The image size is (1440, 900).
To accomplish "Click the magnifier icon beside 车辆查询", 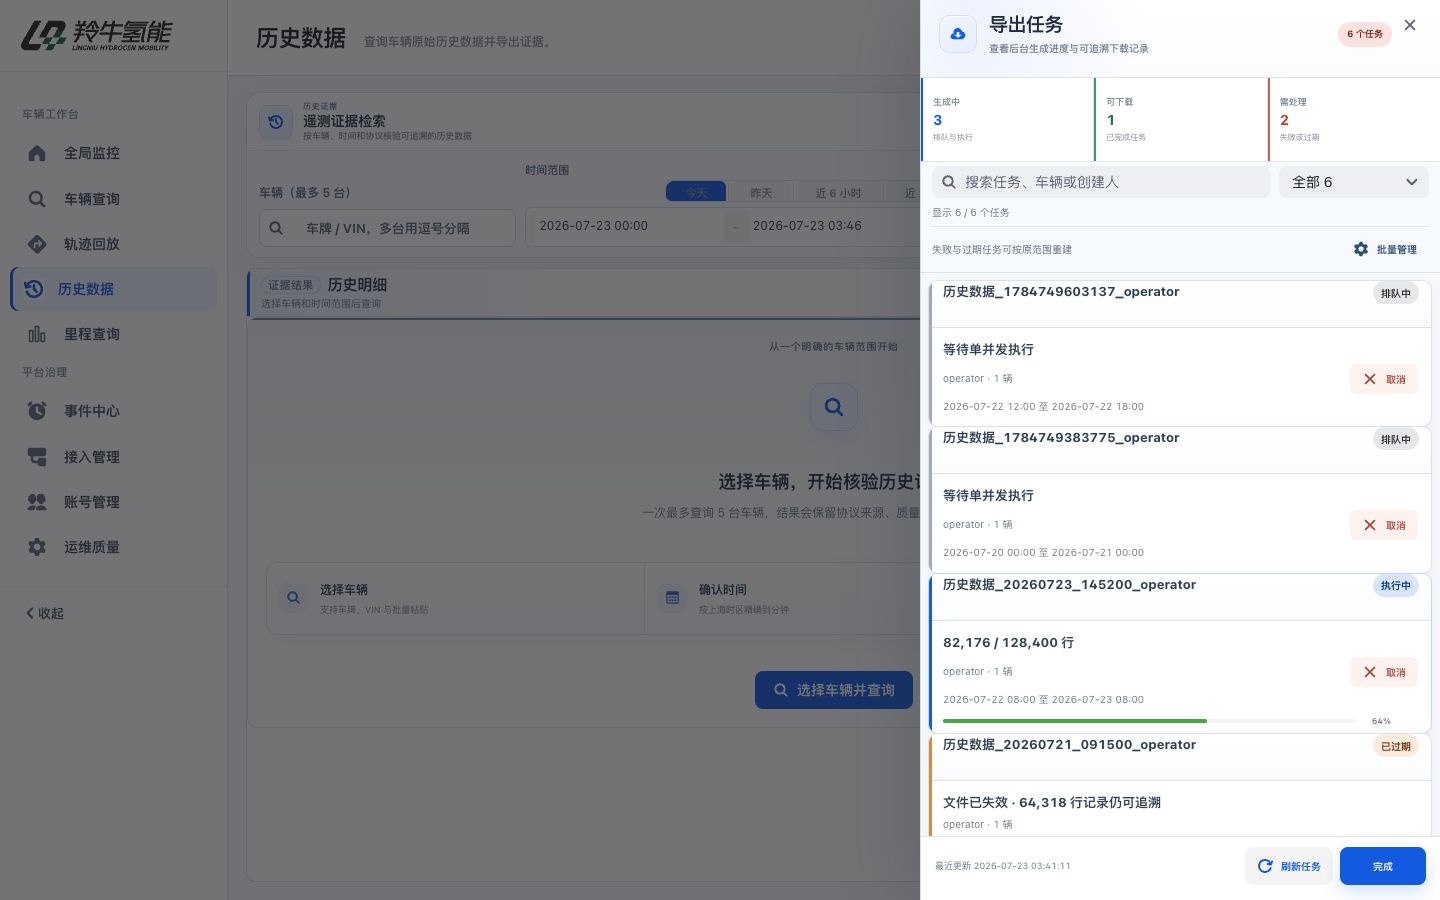I will (37, 199).
